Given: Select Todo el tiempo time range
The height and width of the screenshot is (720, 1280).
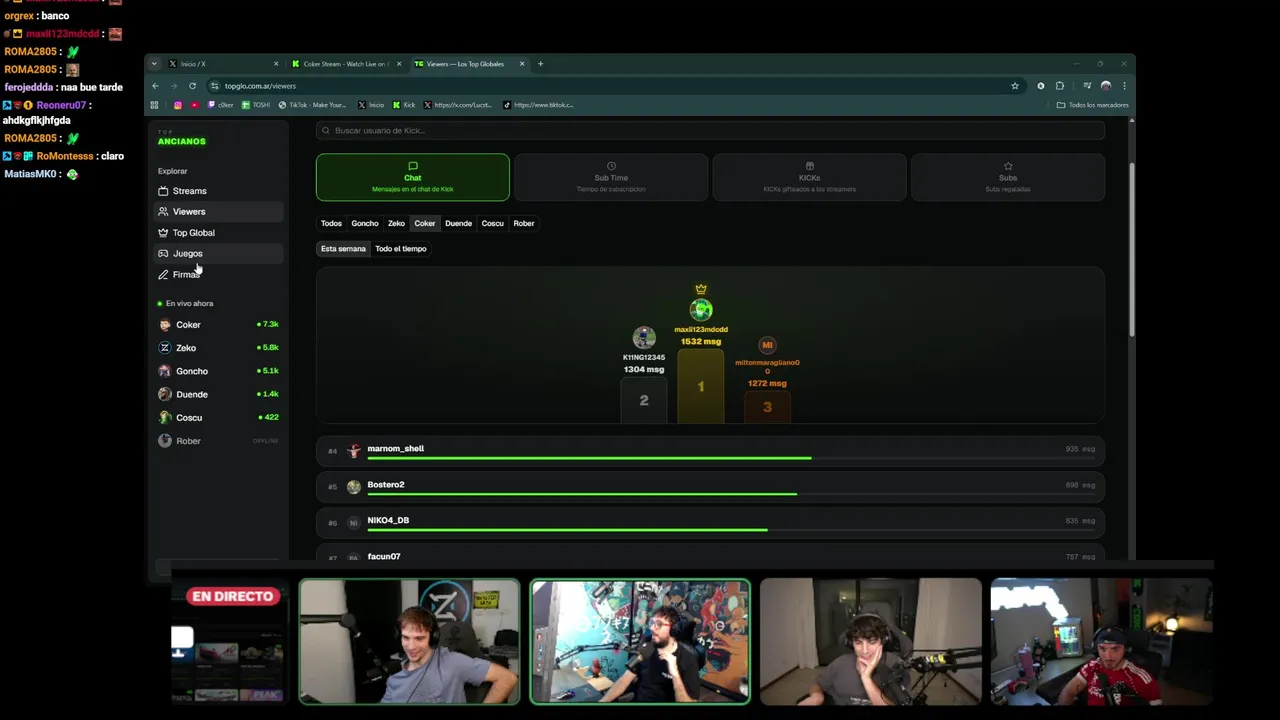Looking at the screenshot, I should [401, 249].
